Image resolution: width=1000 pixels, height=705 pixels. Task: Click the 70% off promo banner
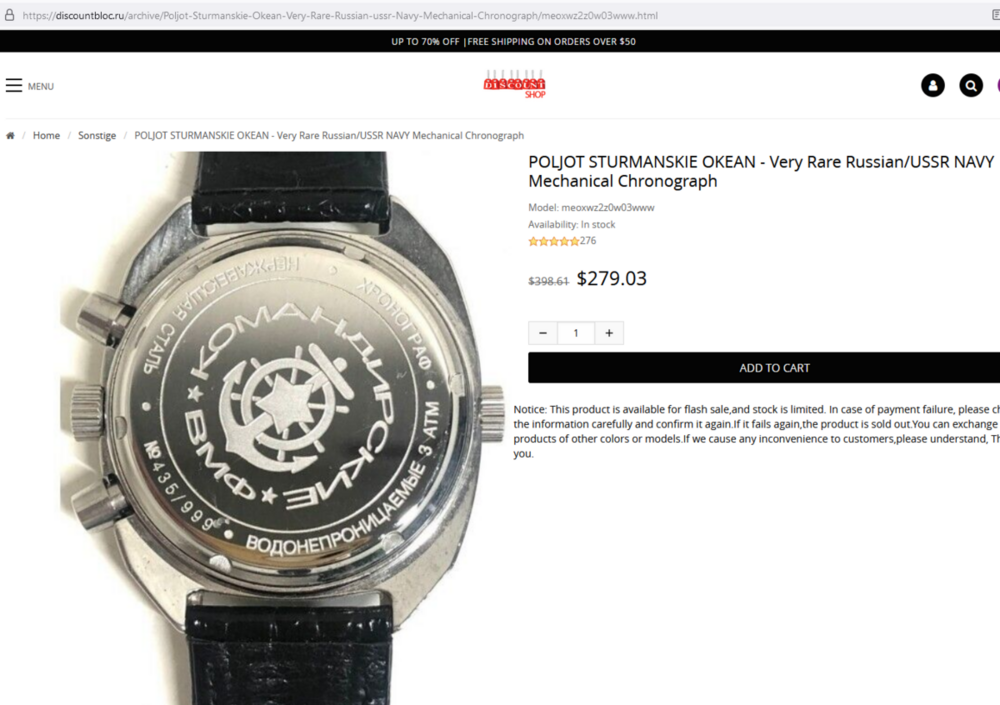click(513, 41)
